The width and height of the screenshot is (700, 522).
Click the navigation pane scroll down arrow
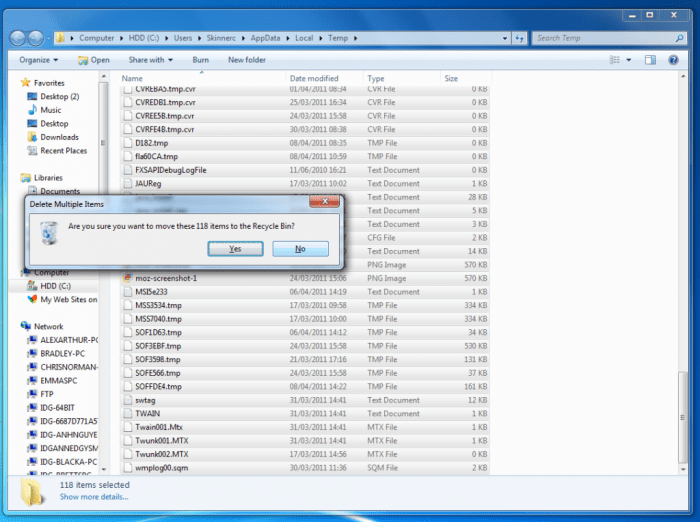104,469
